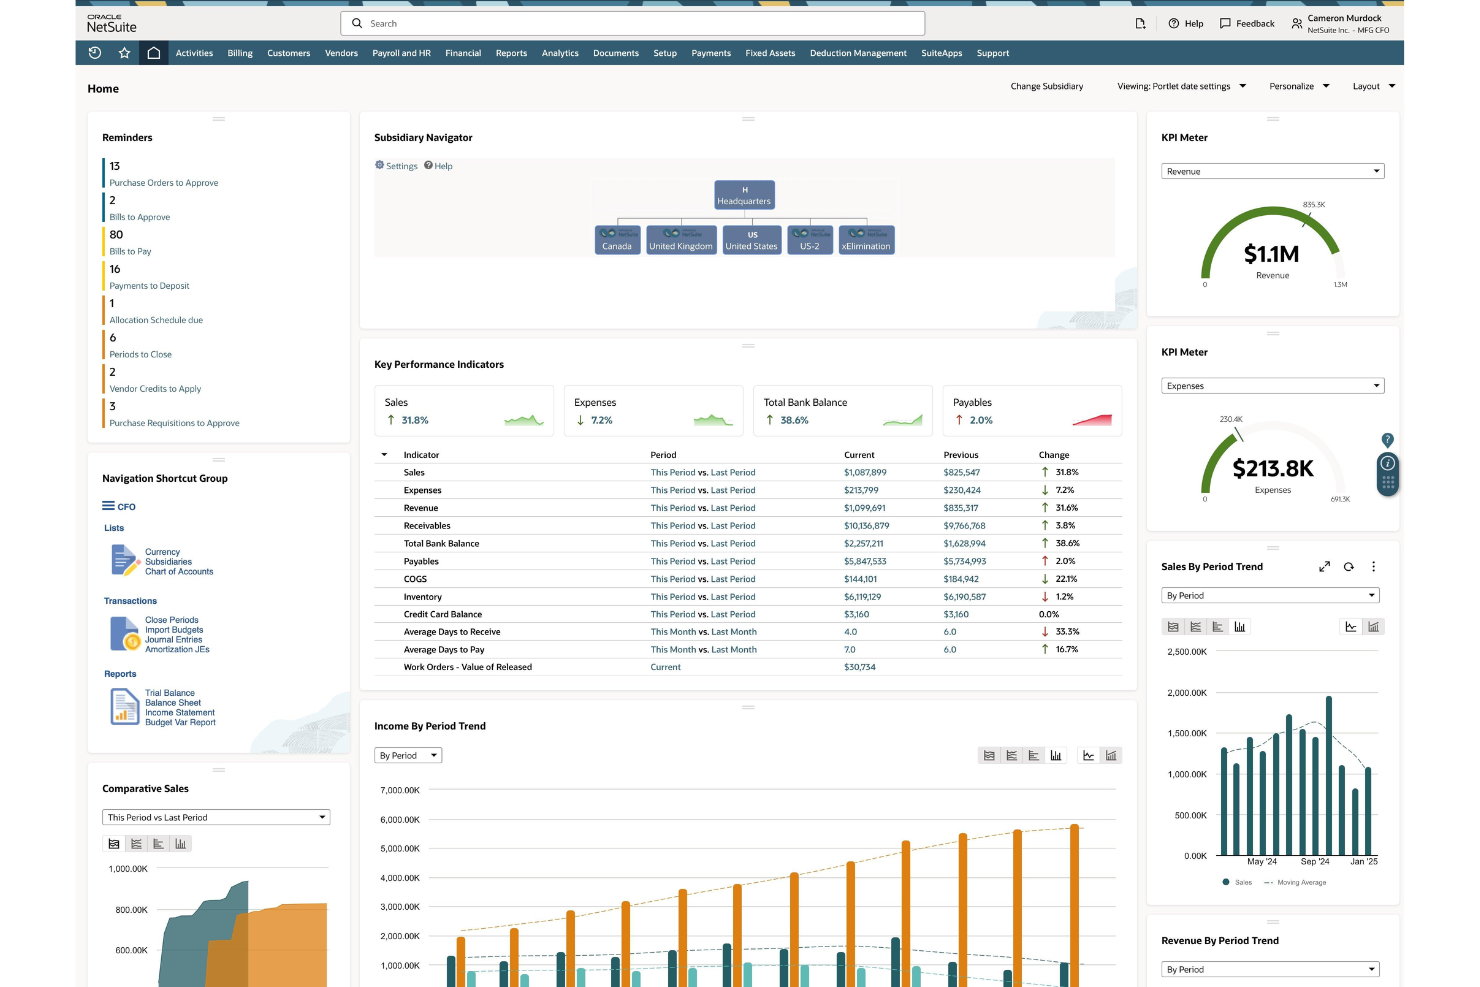Viewport: 1480px width, 987px height.
Task: Open the Layout dropdown
Action: pyautogui.click(x=1373, y=86)
